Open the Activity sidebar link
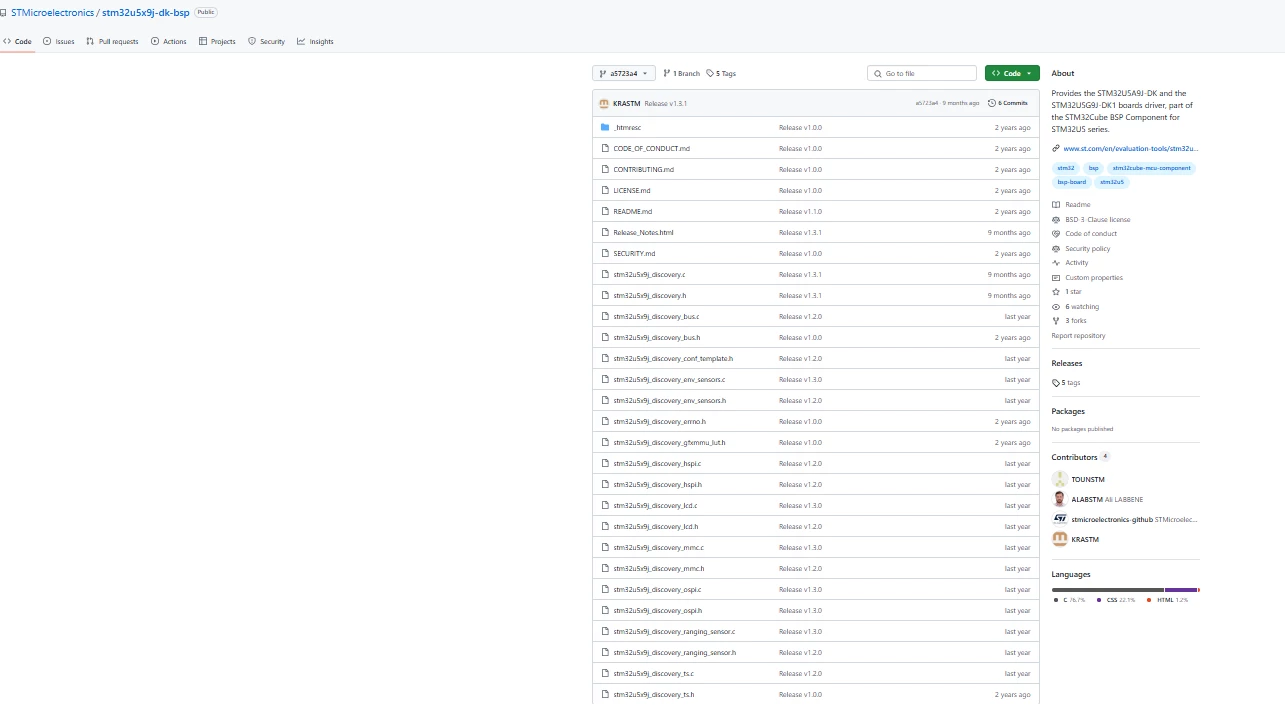This screenshot has height=706, width=1285. coord(1070,262)
